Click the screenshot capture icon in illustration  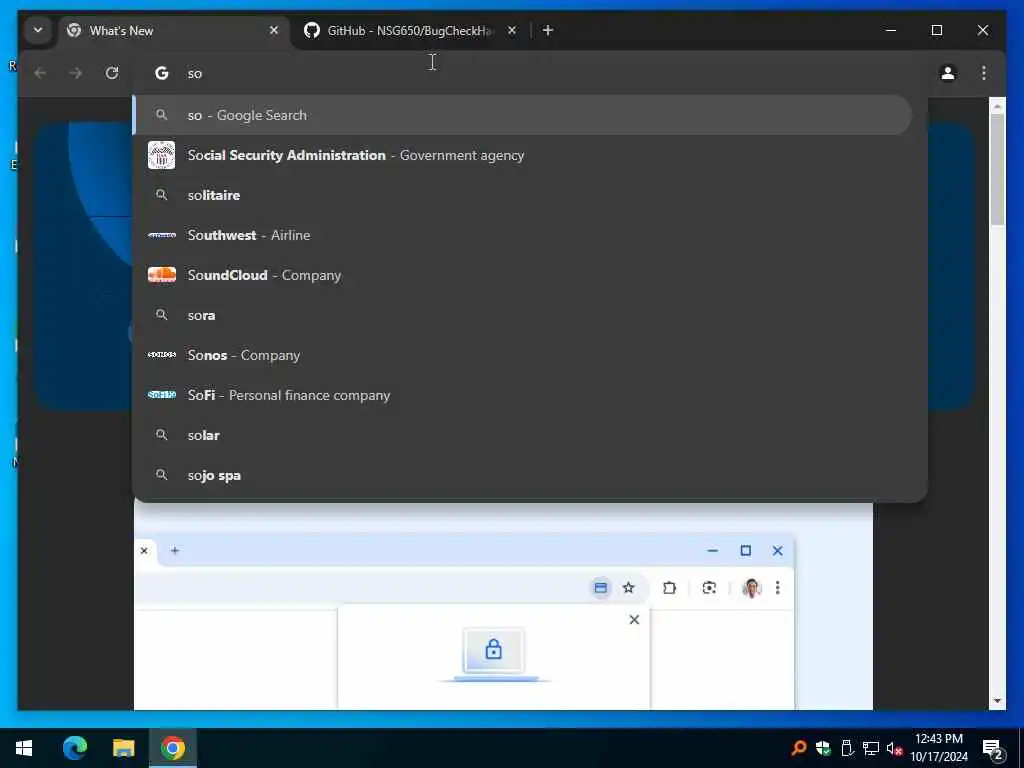tap(709, 588)
